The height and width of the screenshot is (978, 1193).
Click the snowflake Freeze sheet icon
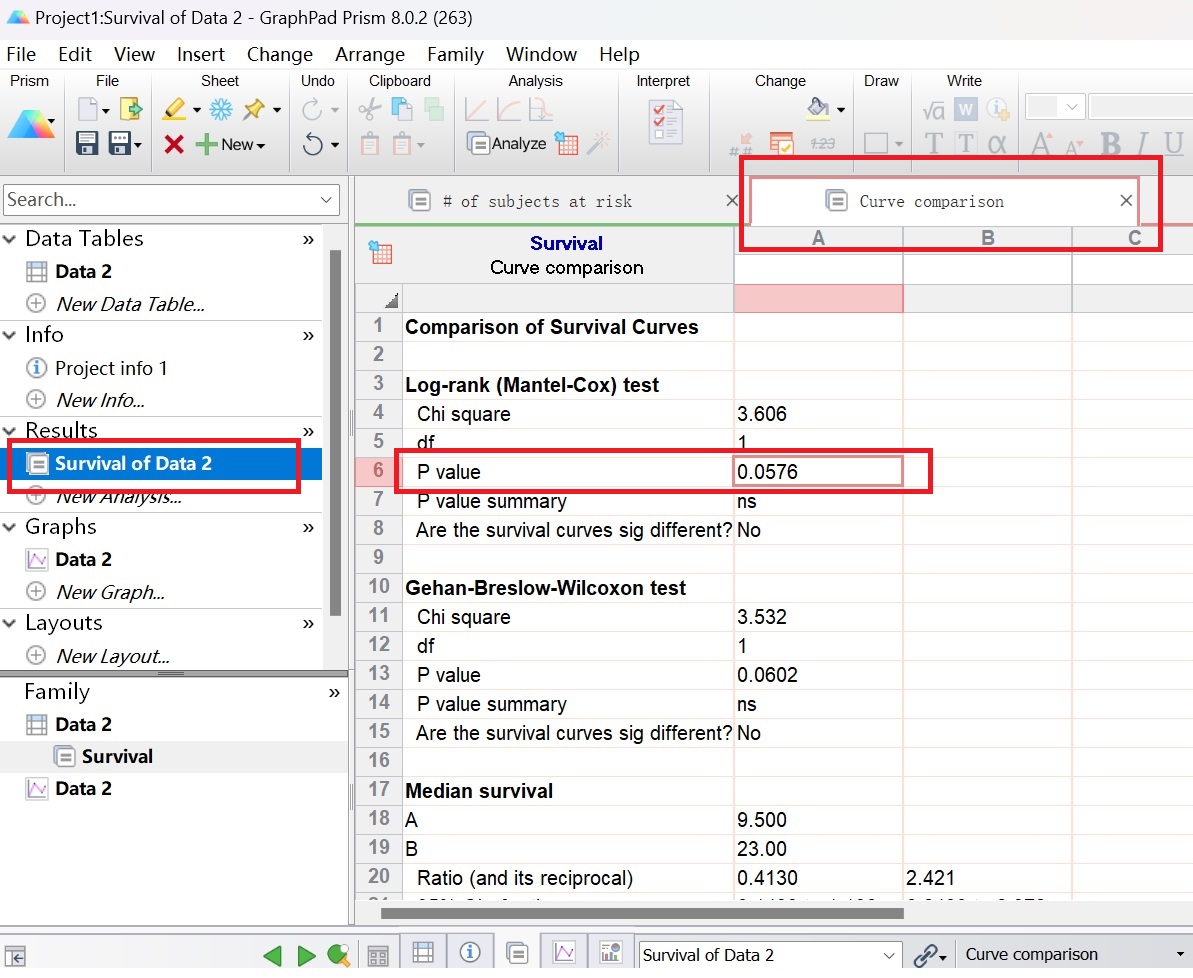pyautogui.click(x=221, y=109)
